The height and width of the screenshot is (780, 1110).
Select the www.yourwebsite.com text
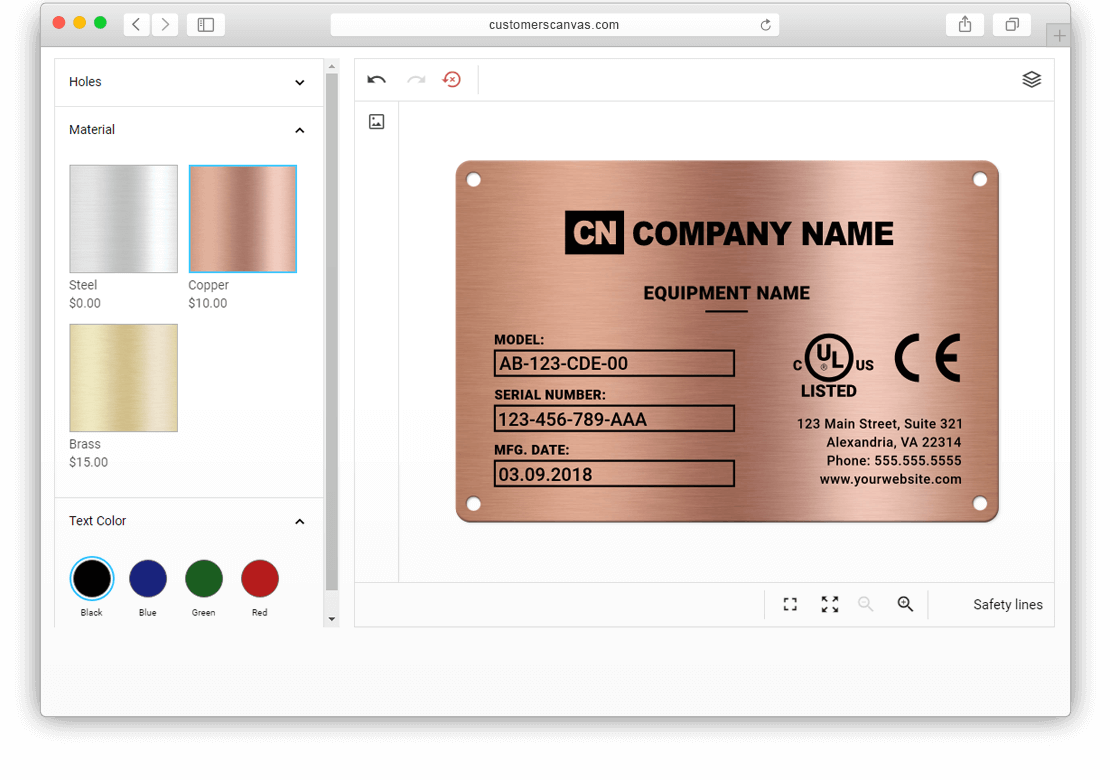[x=891, y=479]
